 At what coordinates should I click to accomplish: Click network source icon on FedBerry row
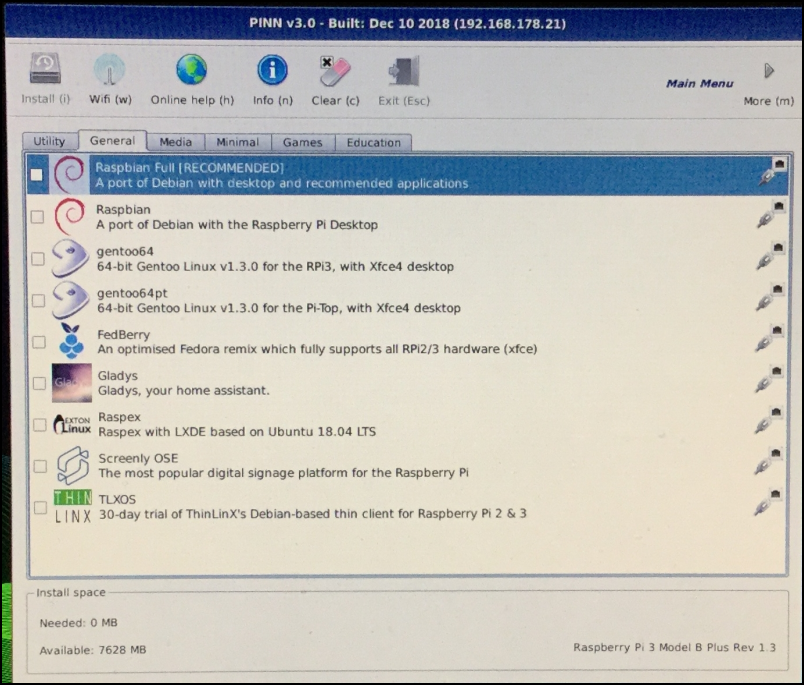click(770, 338)
